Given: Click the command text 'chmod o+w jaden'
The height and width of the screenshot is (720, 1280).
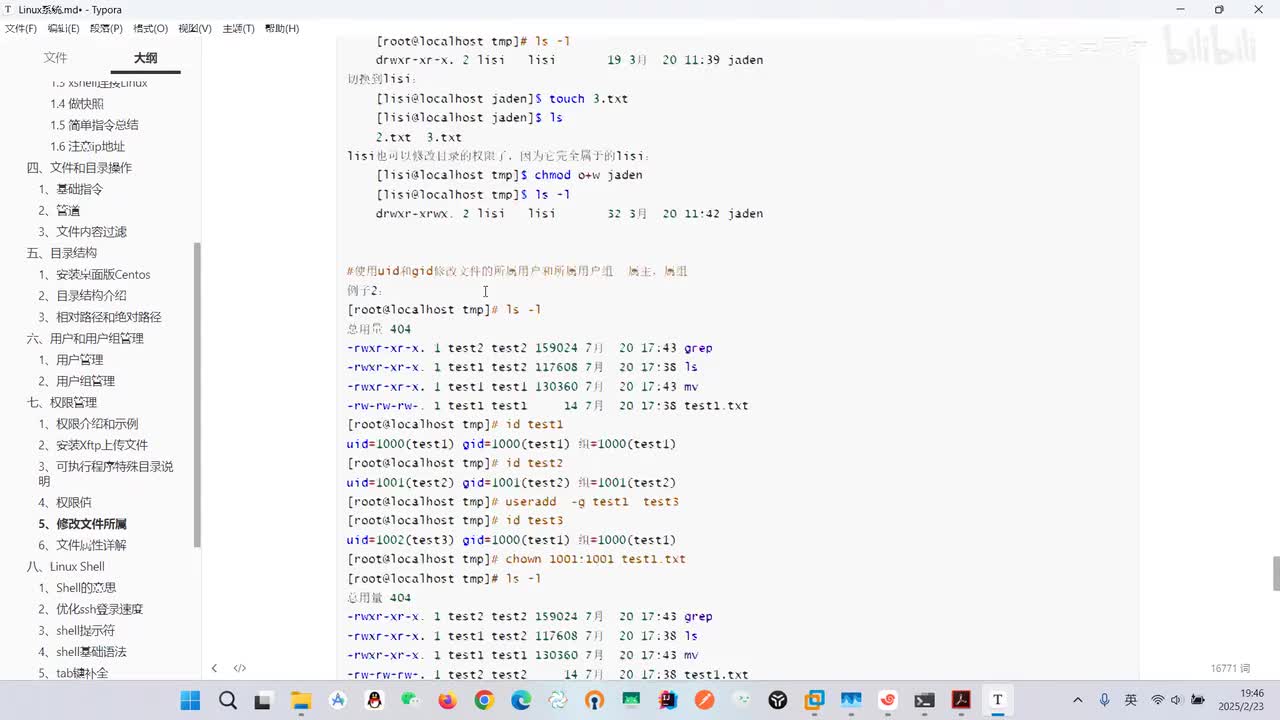Looking at the screenshot, I should point(588,175).
